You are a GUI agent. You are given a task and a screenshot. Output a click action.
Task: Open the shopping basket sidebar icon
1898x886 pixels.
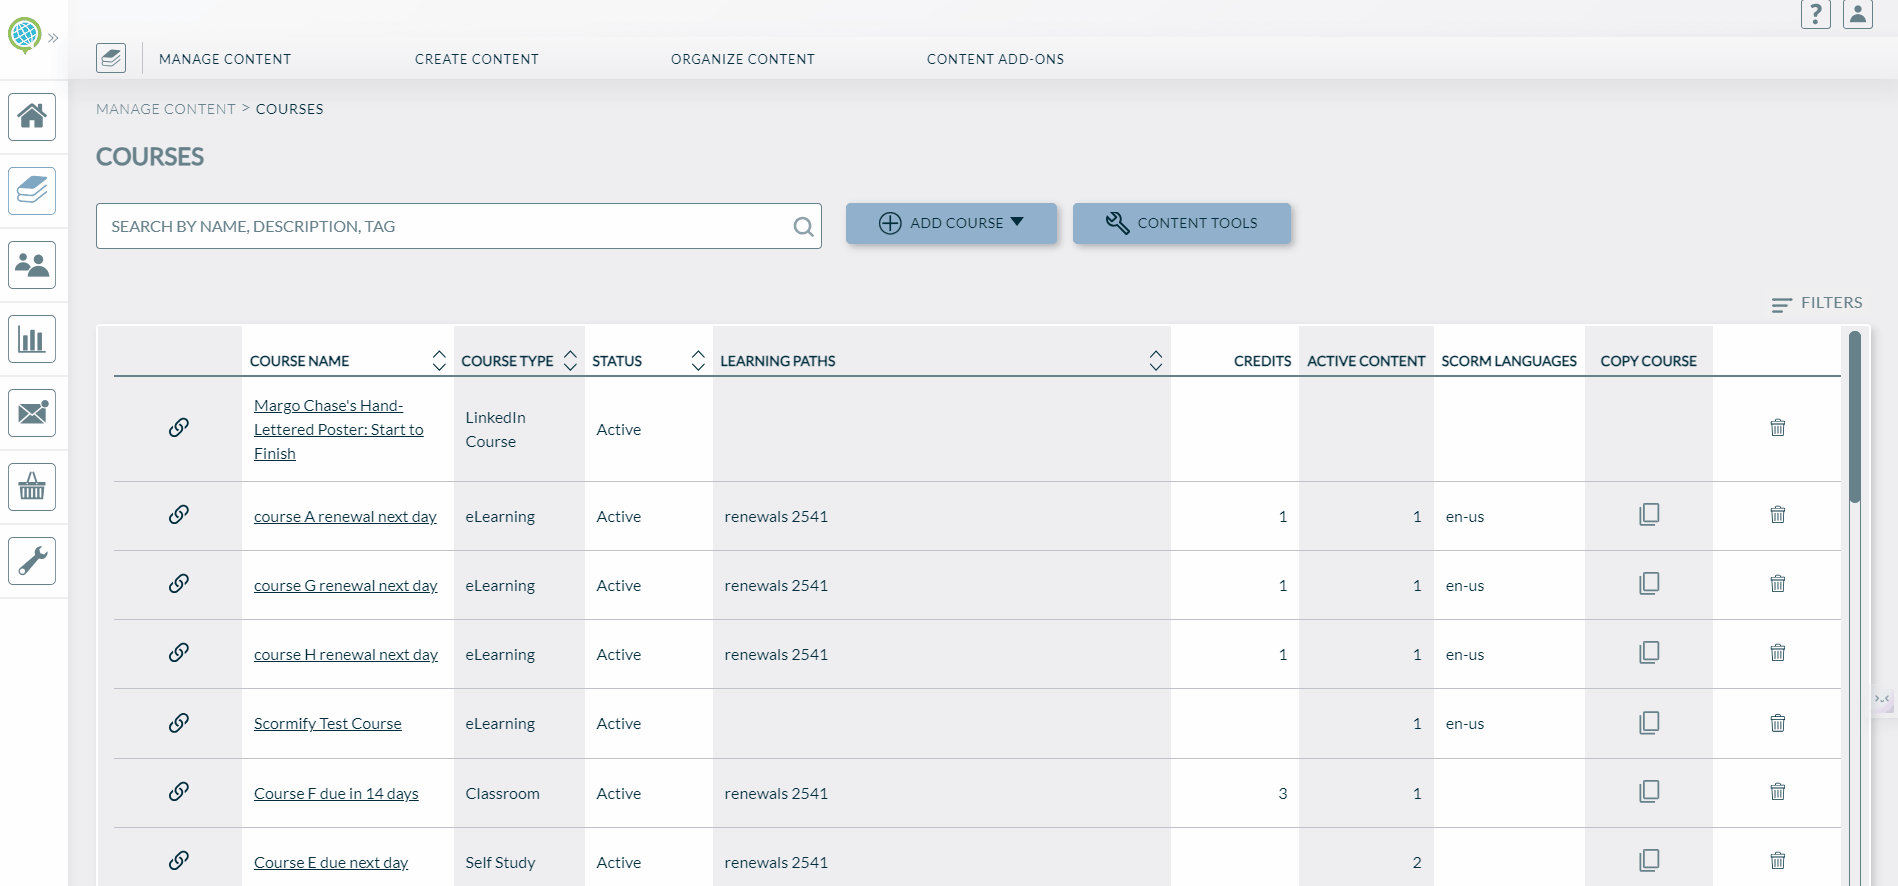tap(32, 487)
